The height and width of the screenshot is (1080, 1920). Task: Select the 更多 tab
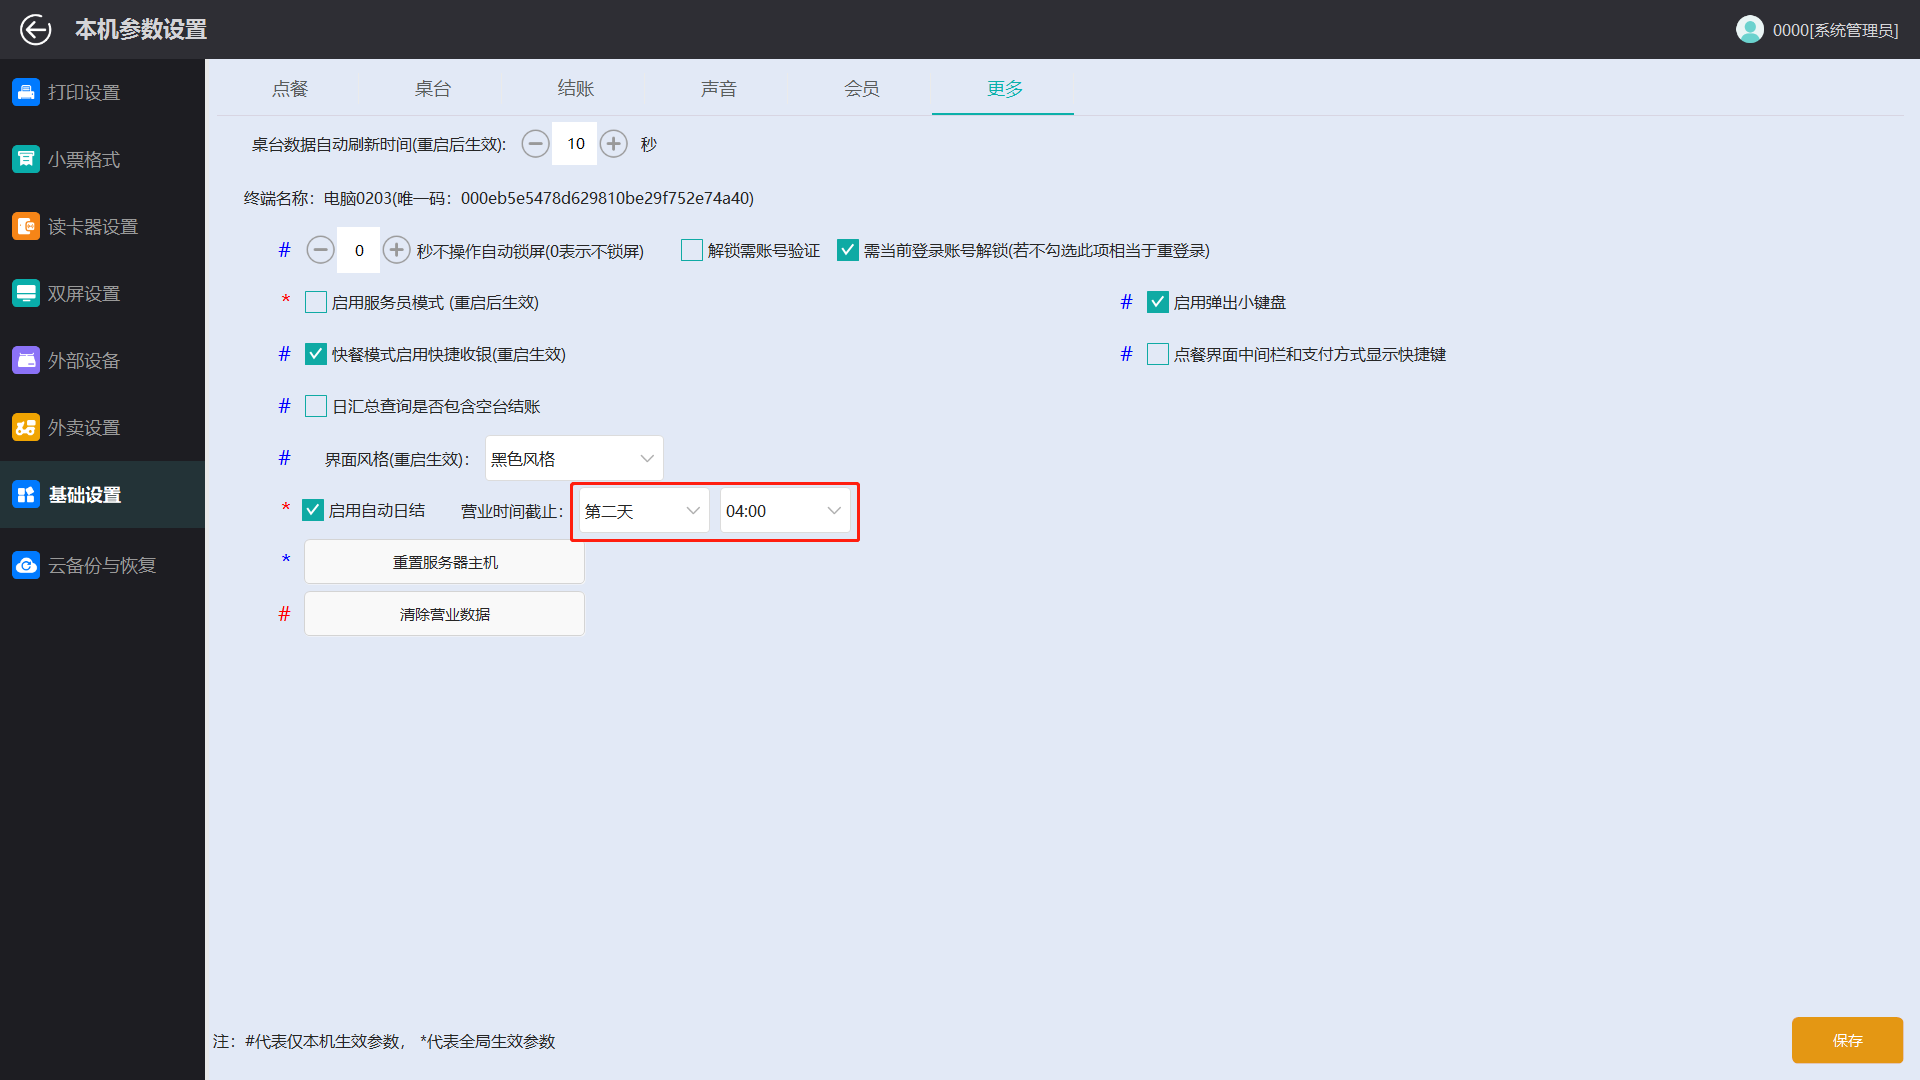(x=1005, y=89)
